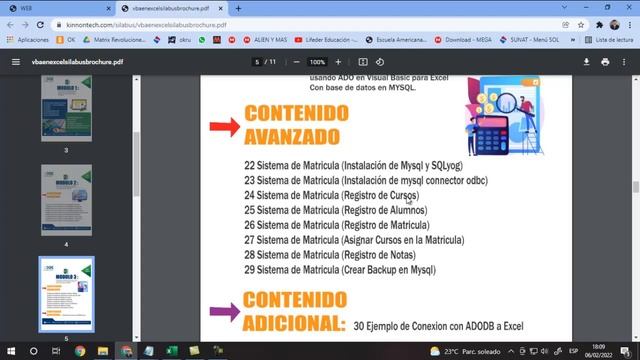
Task: Open the OK bookmark
Action: [66, 40]
